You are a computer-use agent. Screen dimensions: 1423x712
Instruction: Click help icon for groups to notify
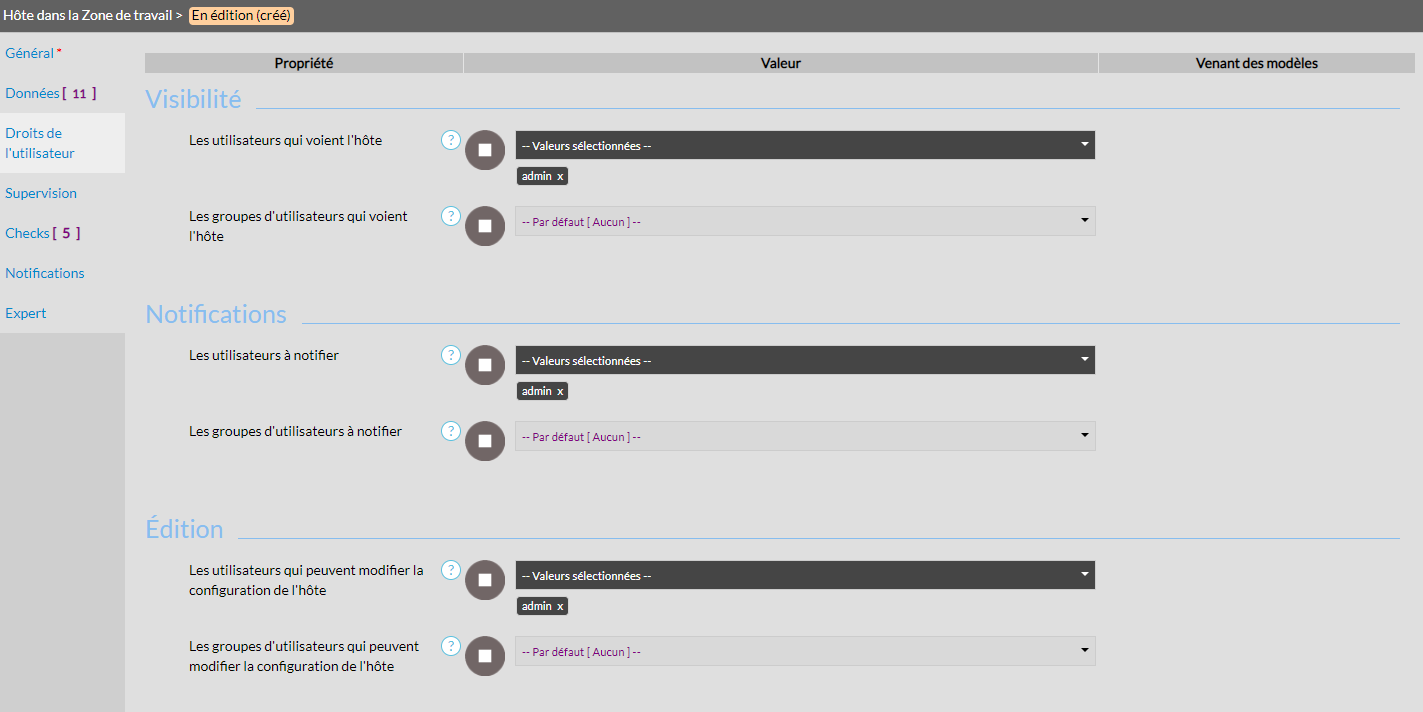451,431
